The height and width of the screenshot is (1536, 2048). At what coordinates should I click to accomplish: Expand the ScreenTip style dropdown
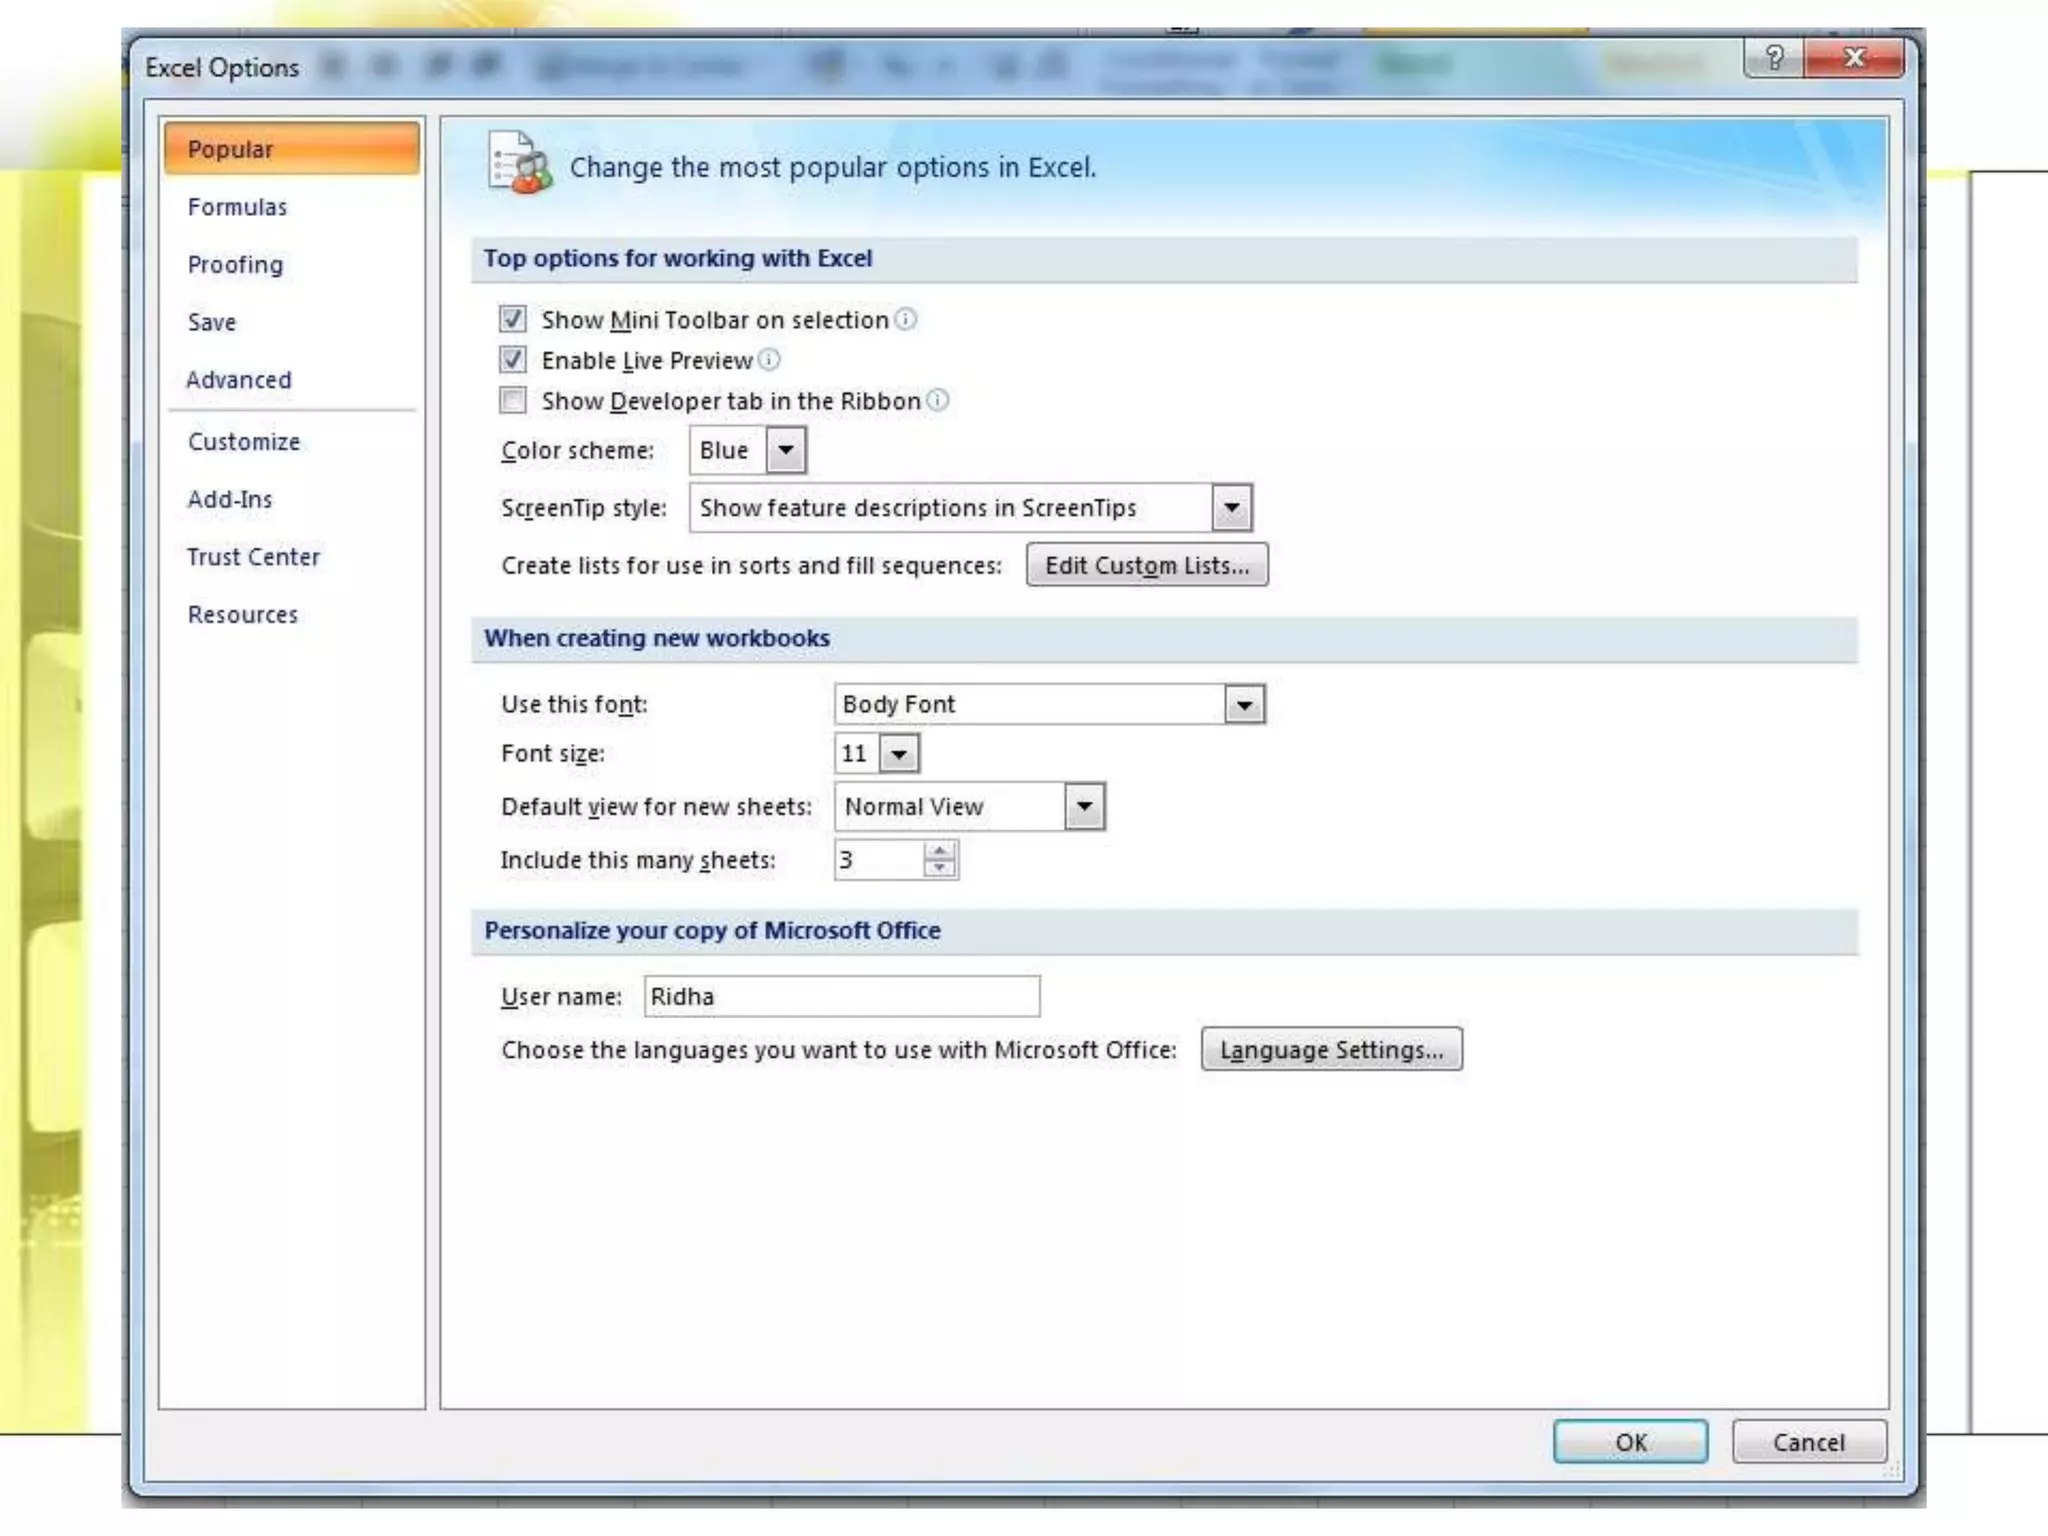[x=1231, y=507]
